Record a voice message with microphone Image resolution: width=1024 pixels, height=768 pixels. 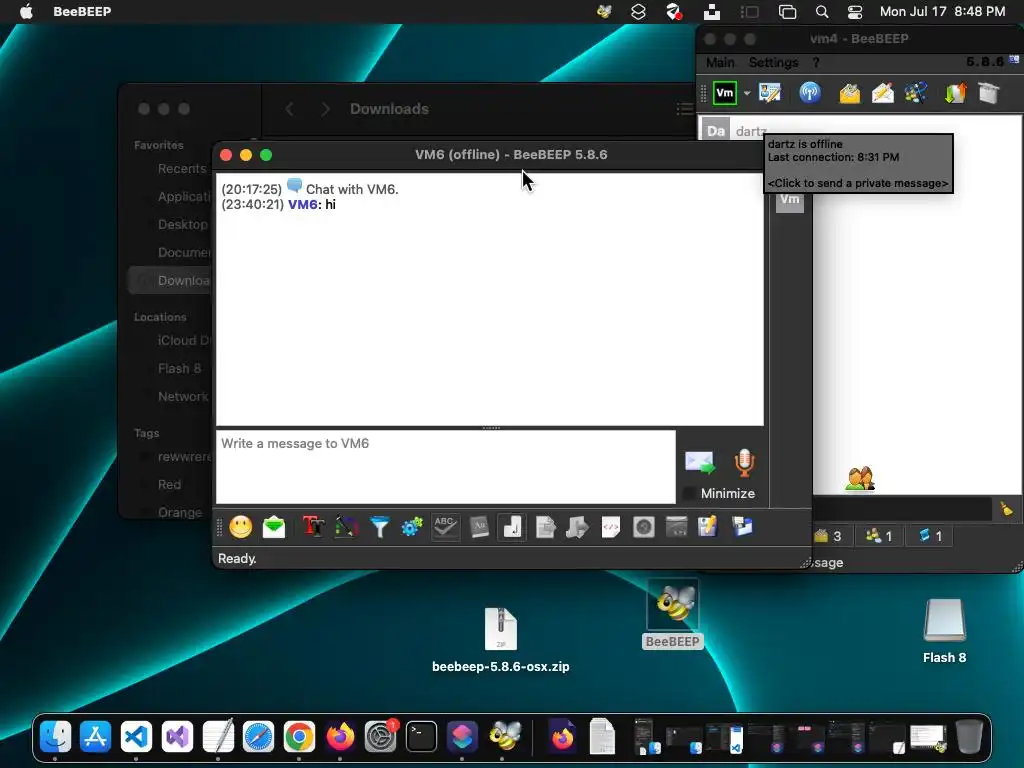744,462
